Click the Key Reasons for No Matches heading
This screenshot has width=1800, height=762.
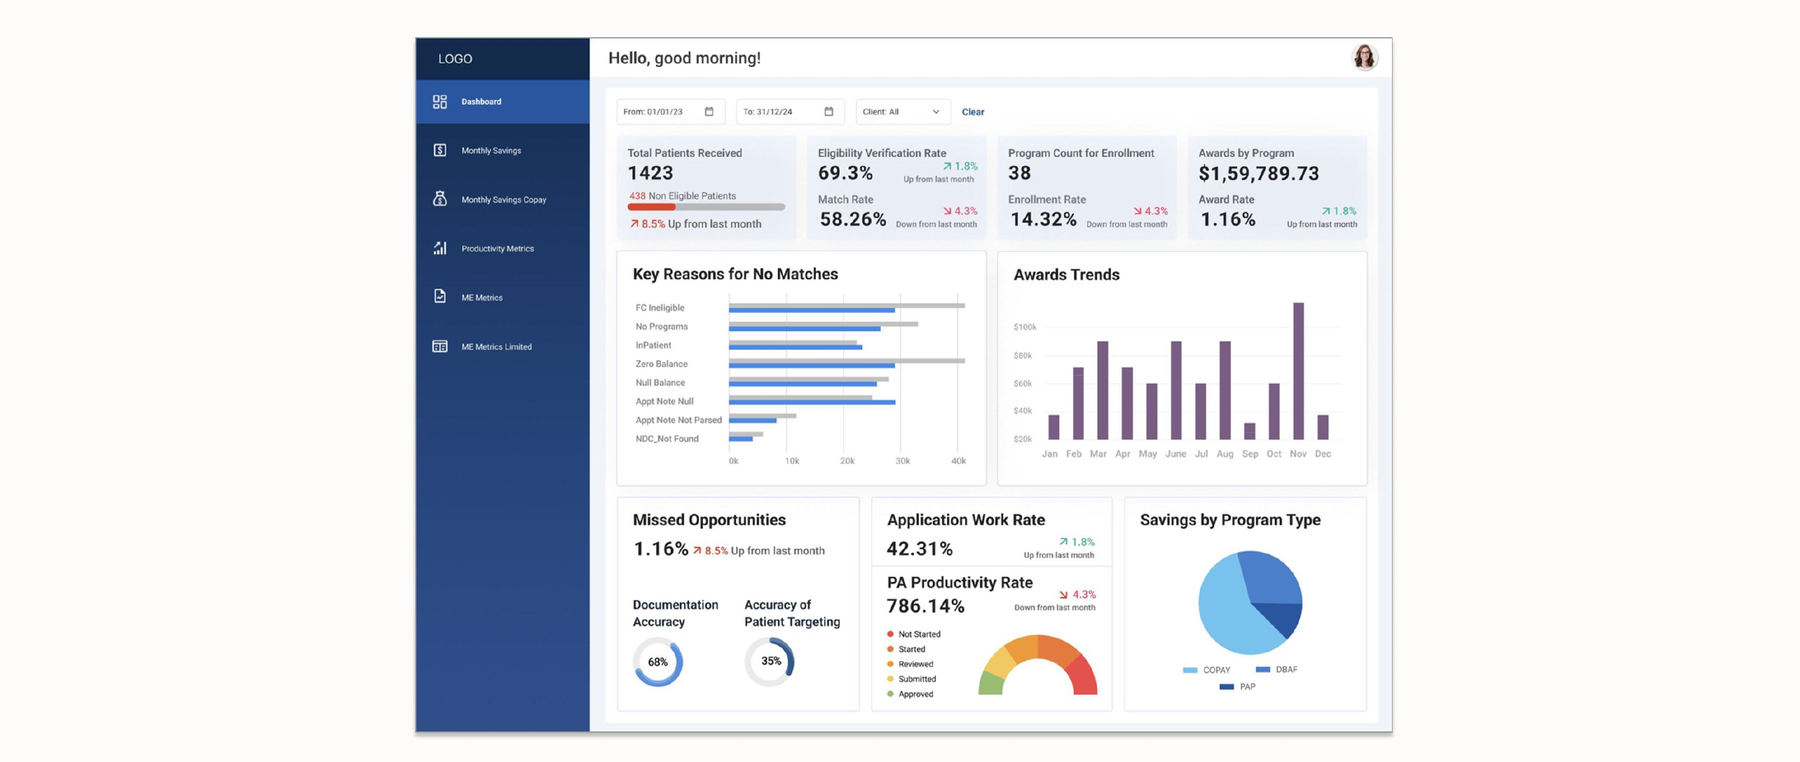point(735,274)
